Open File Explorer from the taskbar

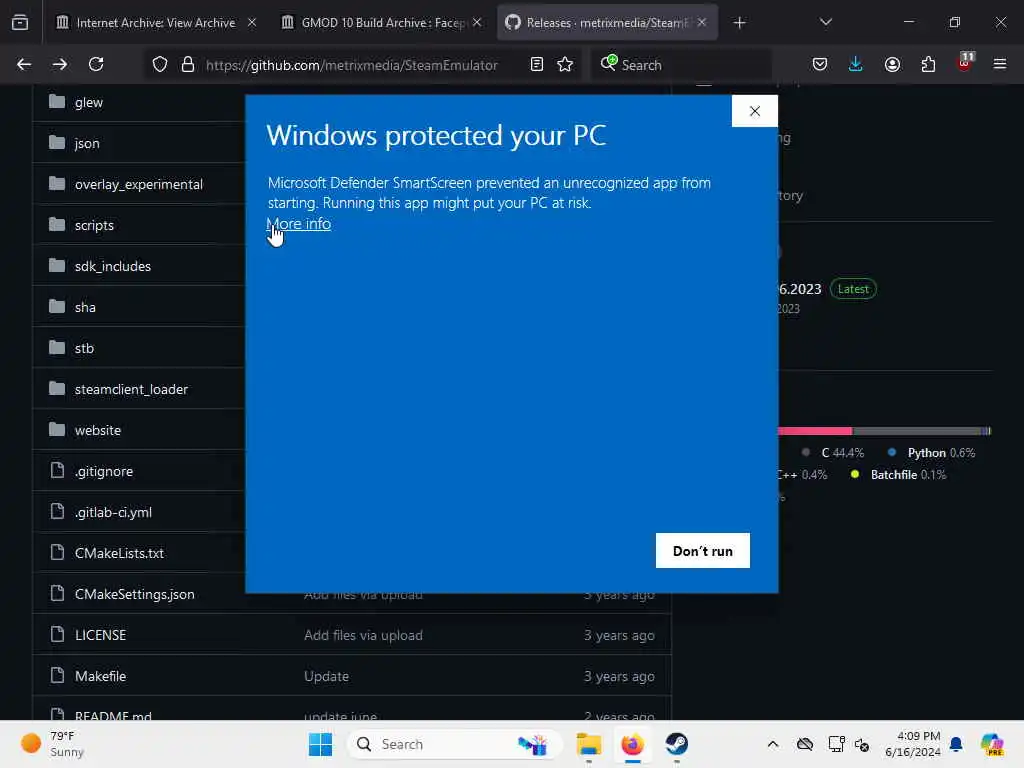[588, 744]
